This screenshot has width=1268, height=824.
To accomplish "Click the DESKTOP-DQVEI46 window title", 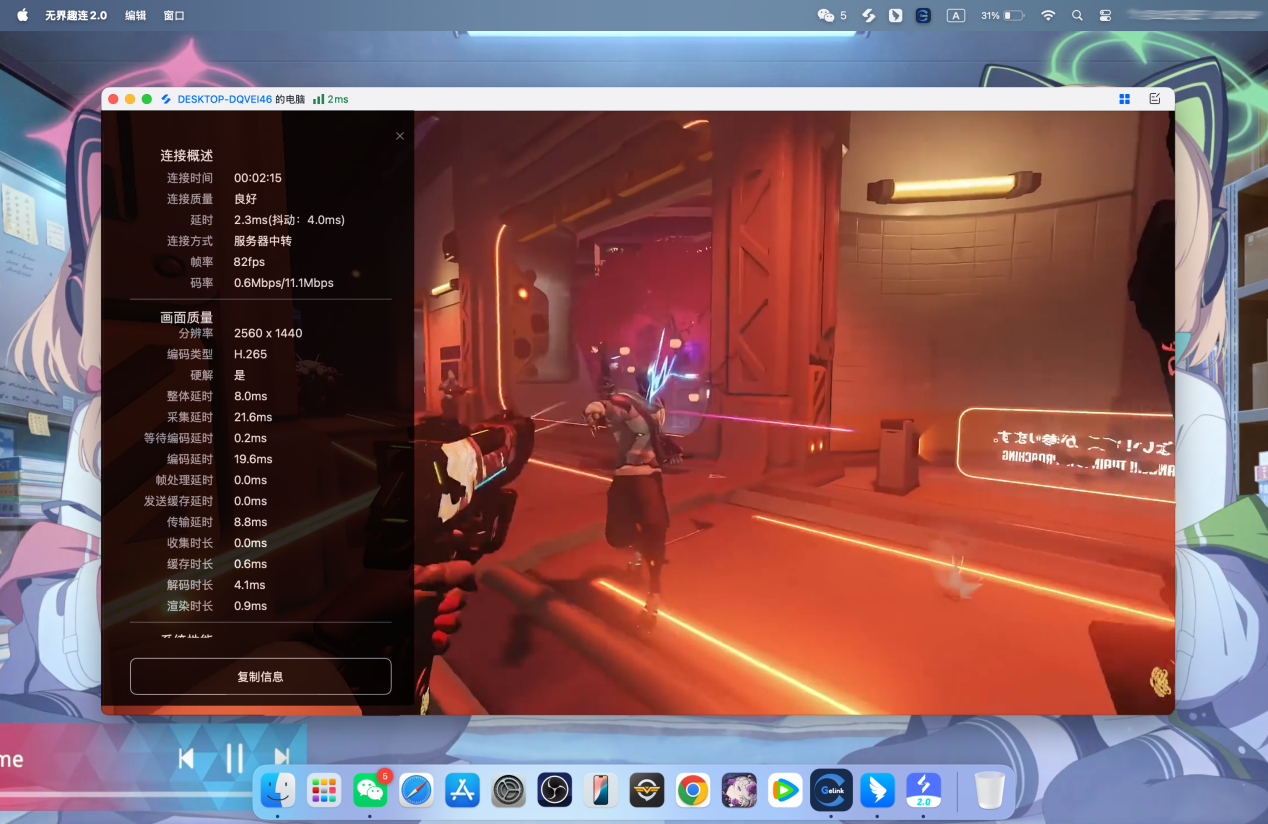I will [x=241, y=99].
